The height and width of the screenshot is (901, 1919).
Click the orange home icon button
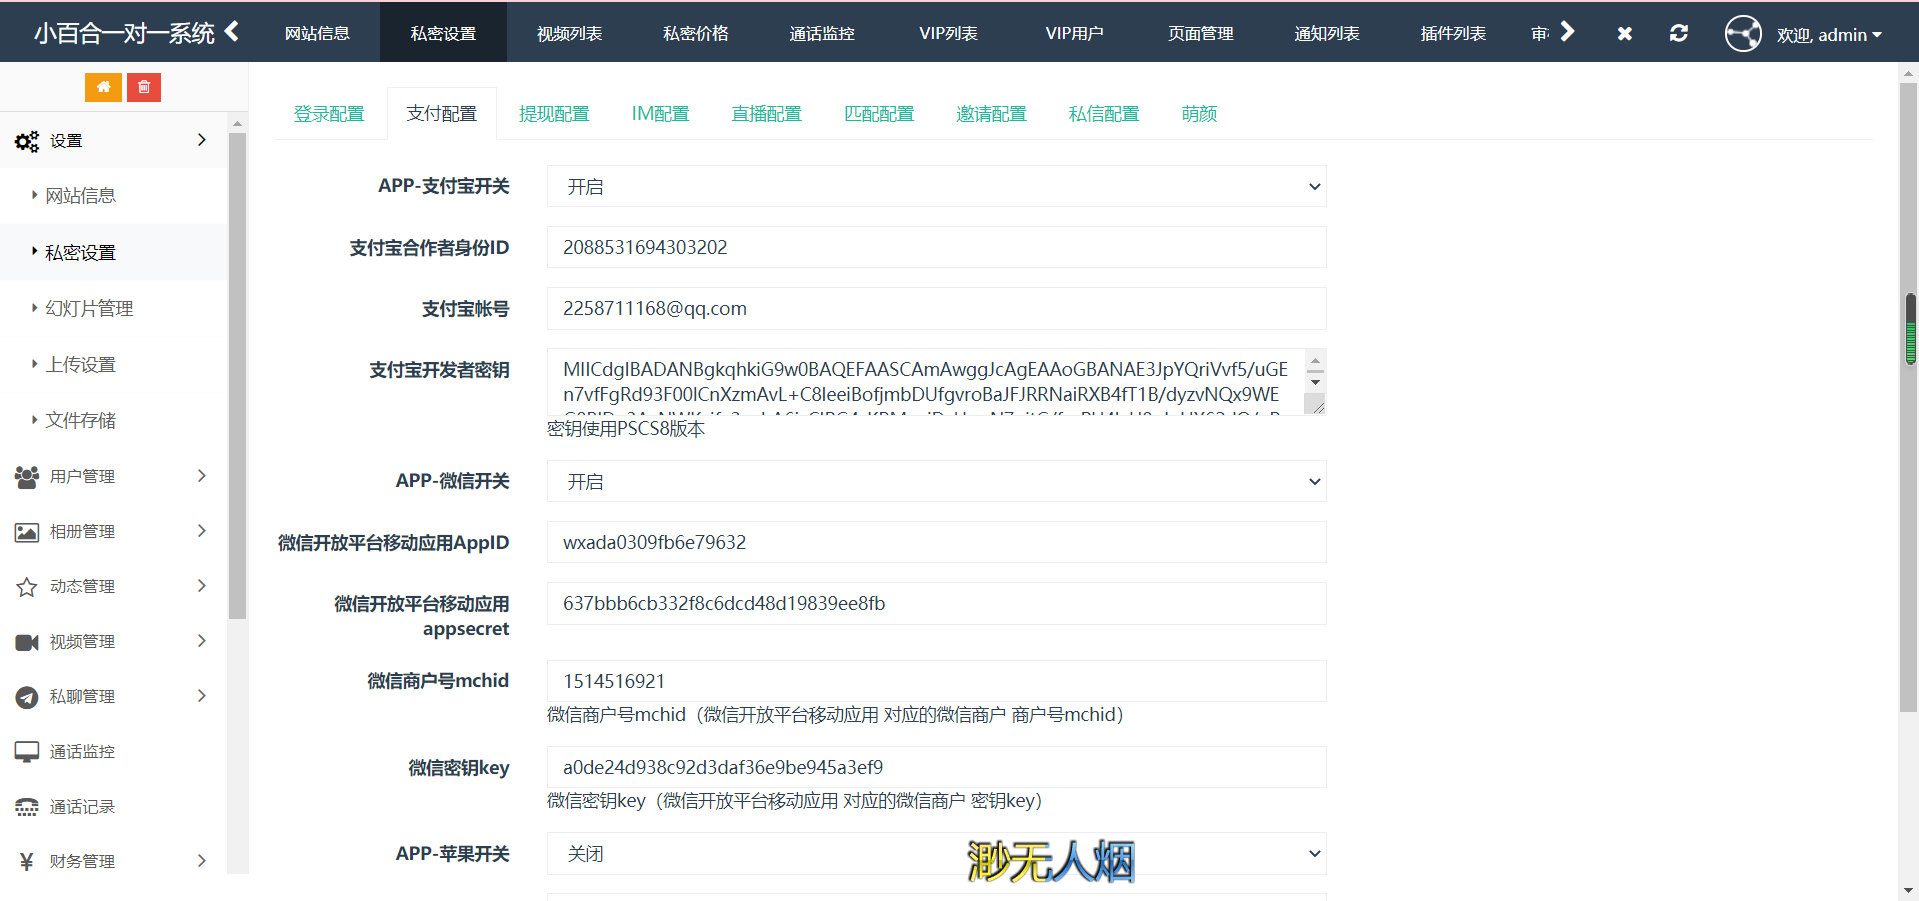(x=103, y=87)
